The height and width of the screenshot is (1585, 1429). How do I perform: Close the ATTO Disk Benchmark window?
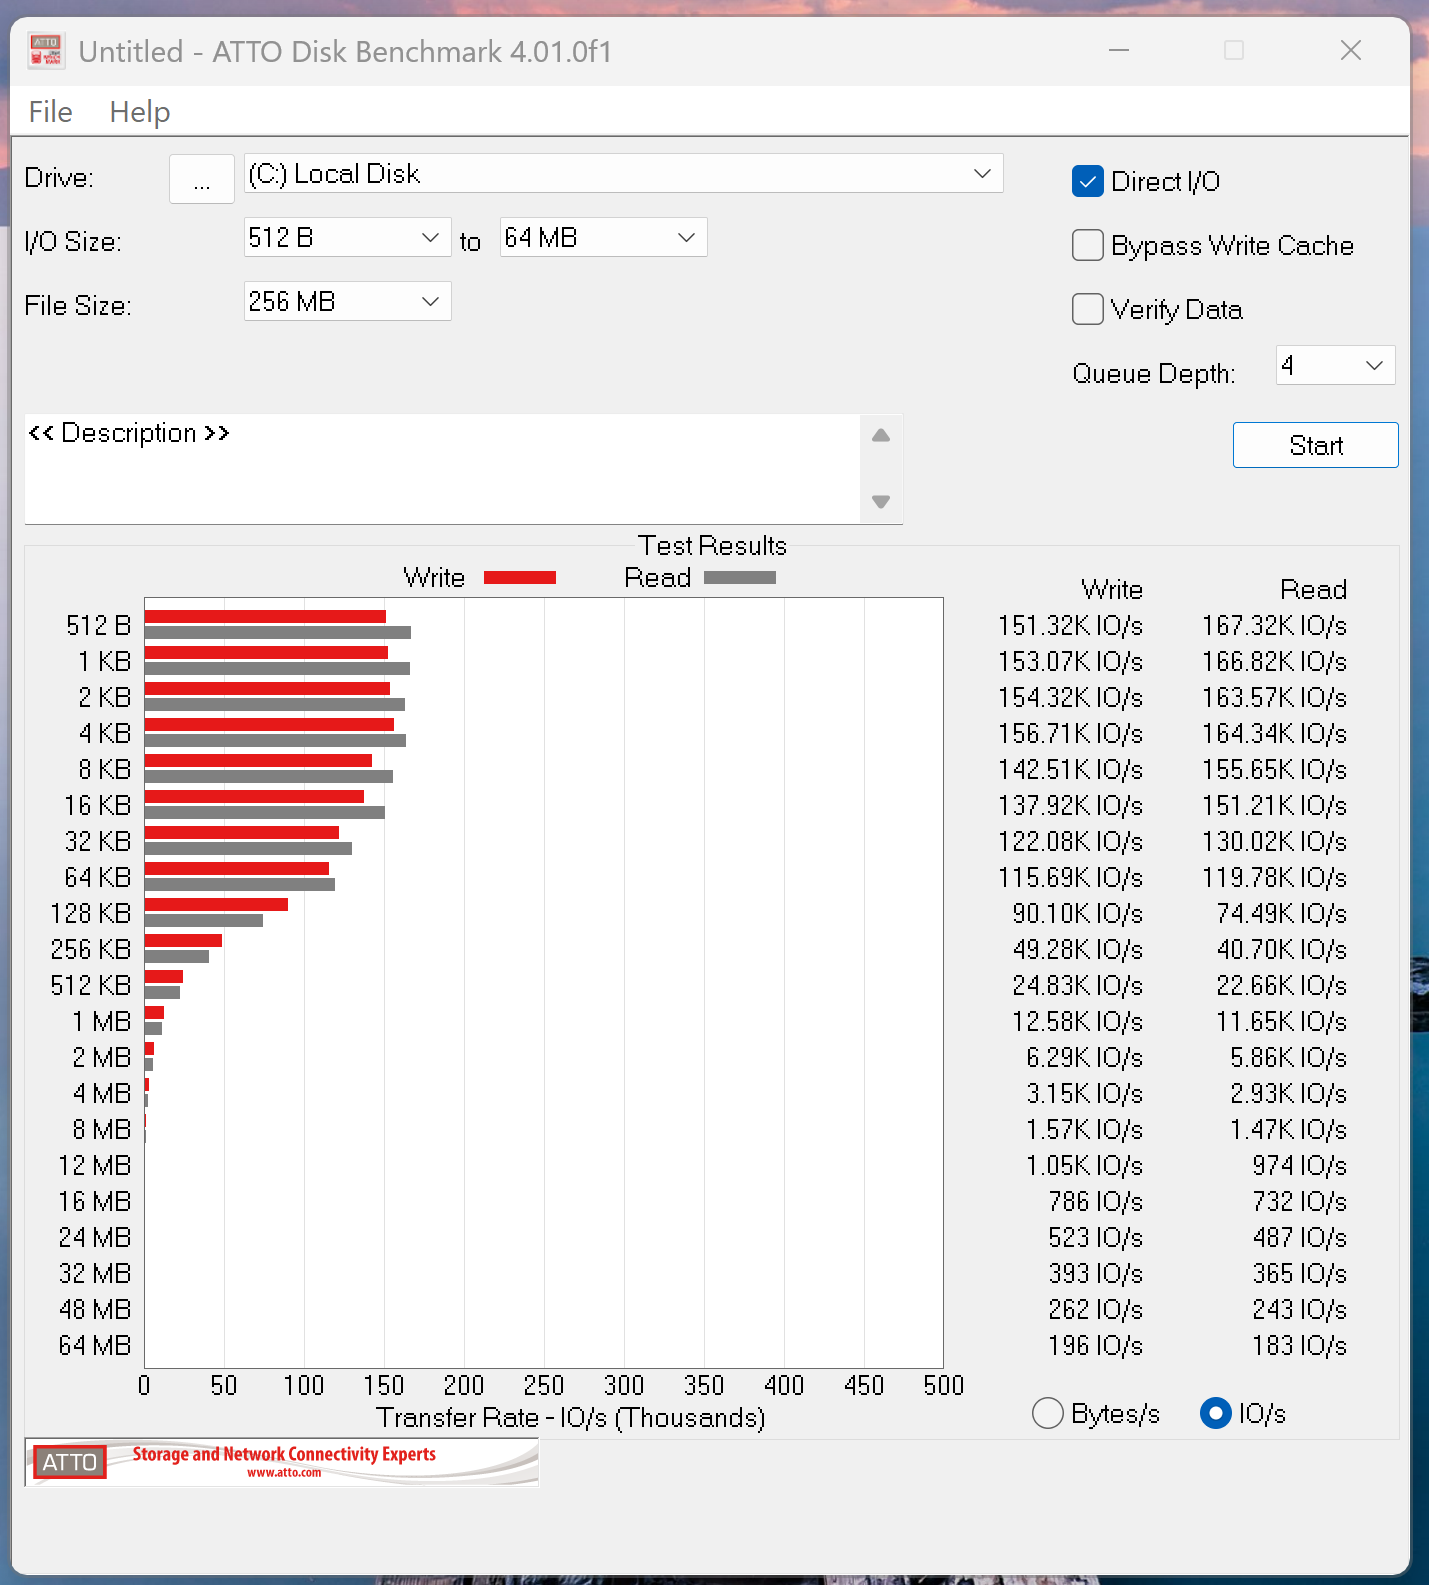pos(1351,50)
